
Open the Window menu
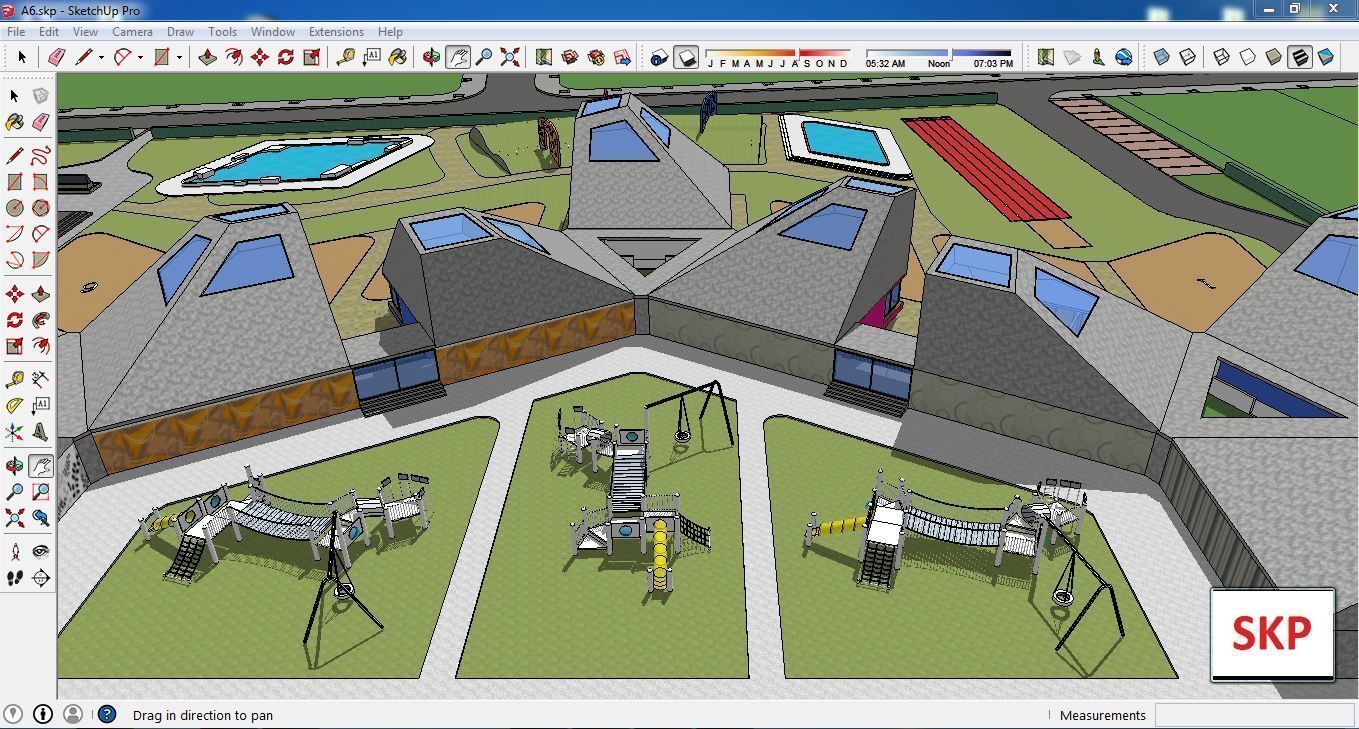(273, 31)
